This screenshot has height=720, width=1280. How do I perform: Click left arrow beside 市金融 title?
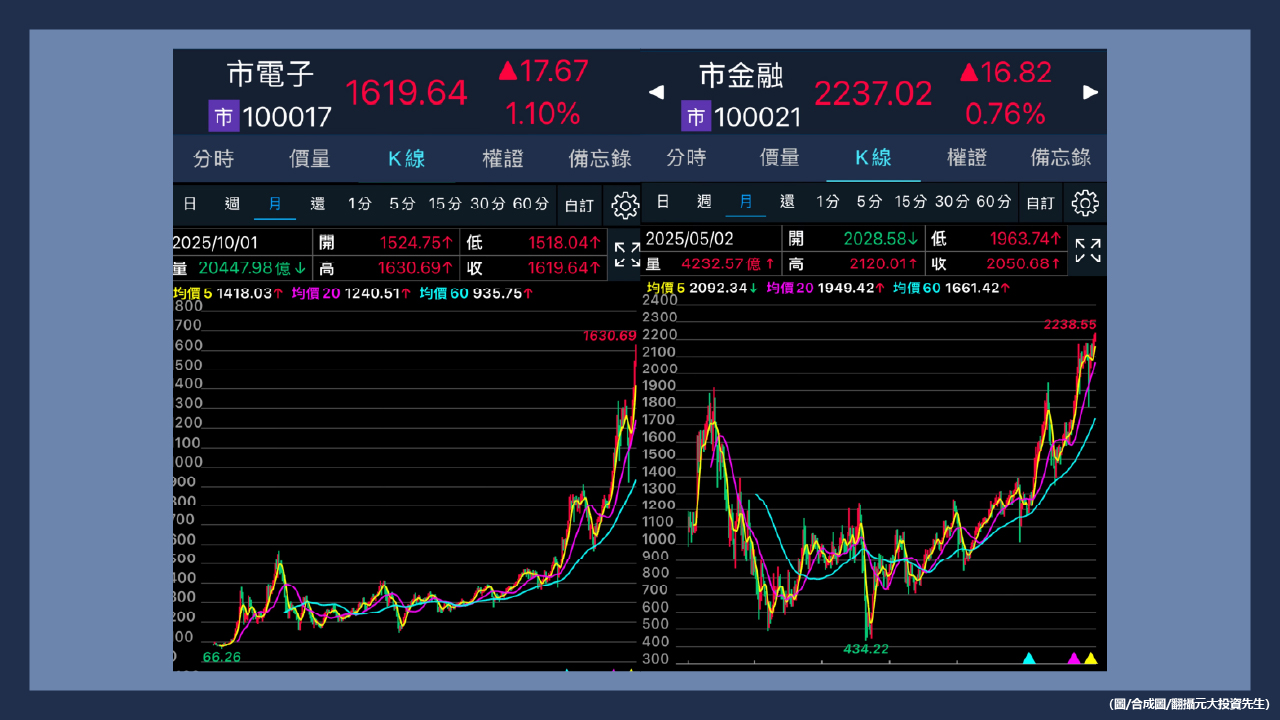[656, 93]
